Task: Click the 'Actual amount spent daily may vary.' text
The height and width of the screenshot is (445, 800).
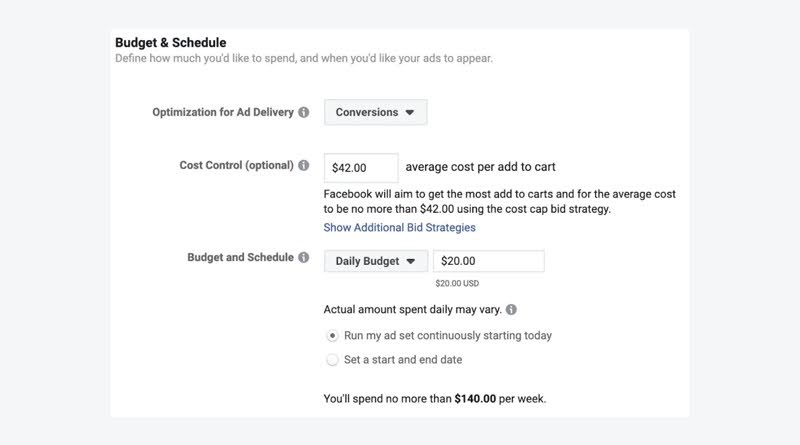Action: point(412,309)
